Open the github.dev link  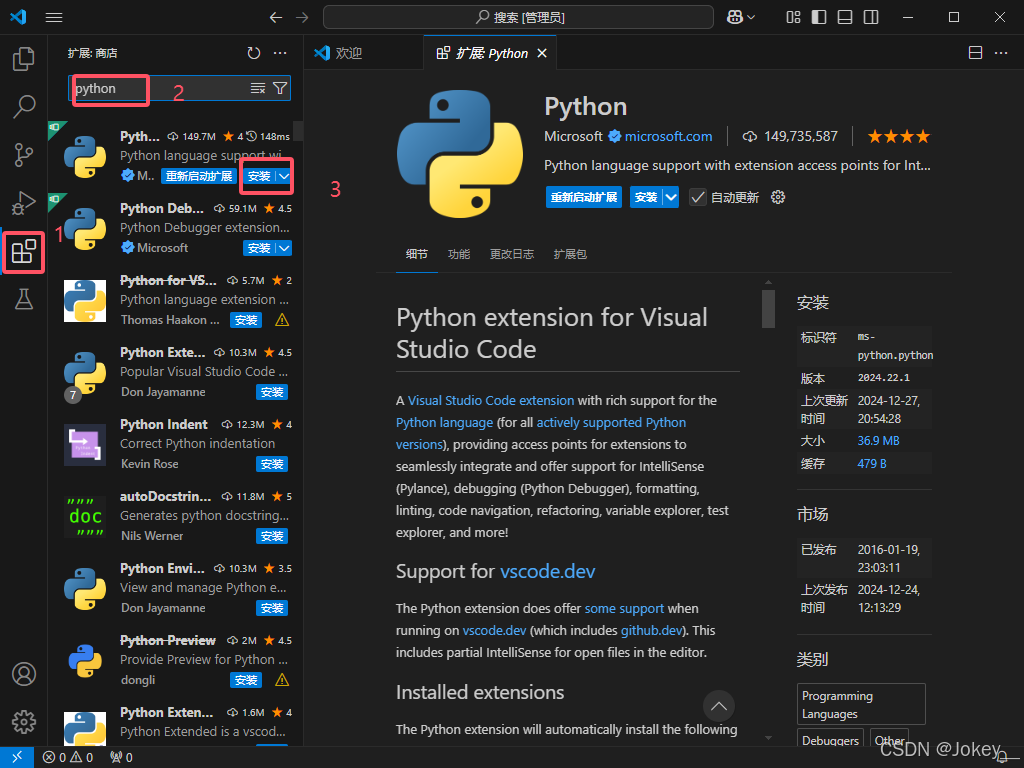point(651,631)
